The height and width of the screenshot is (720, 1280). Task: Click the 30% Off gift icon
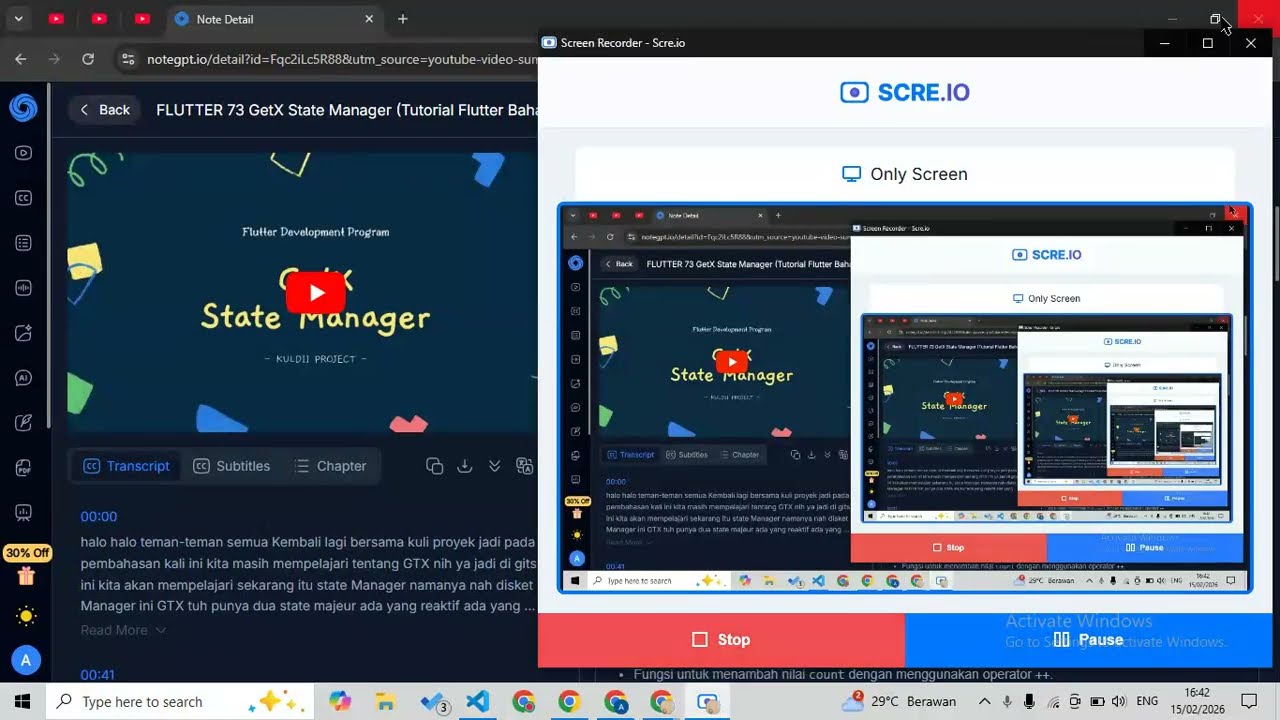click(x=26, y=575)
